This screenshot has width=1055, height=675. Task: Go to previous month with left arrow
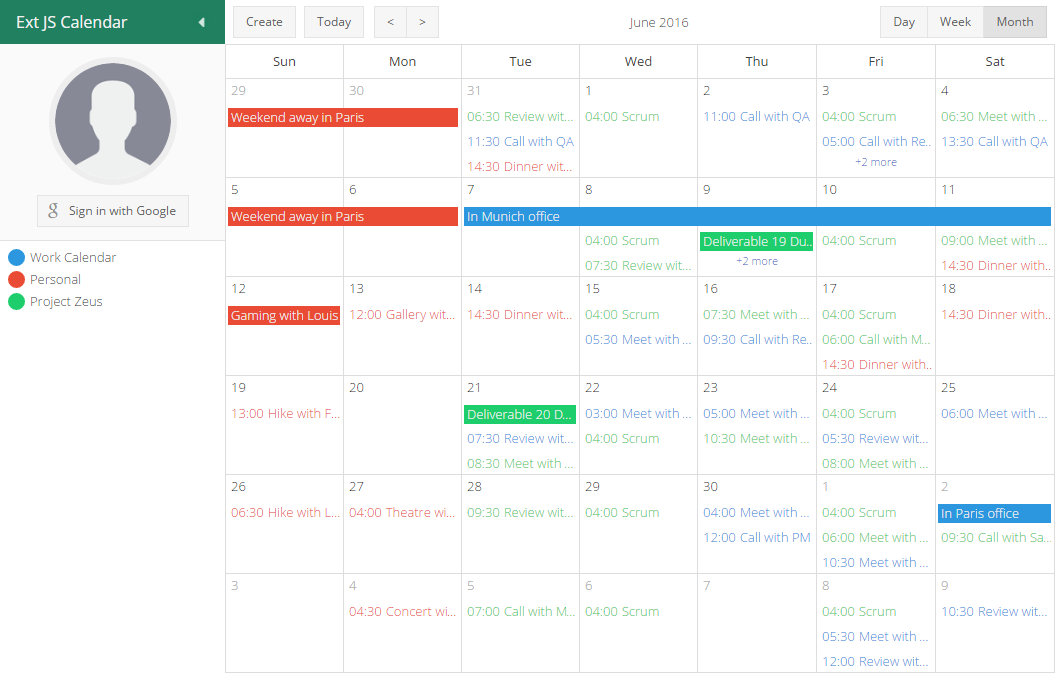[x=390, y=22]
